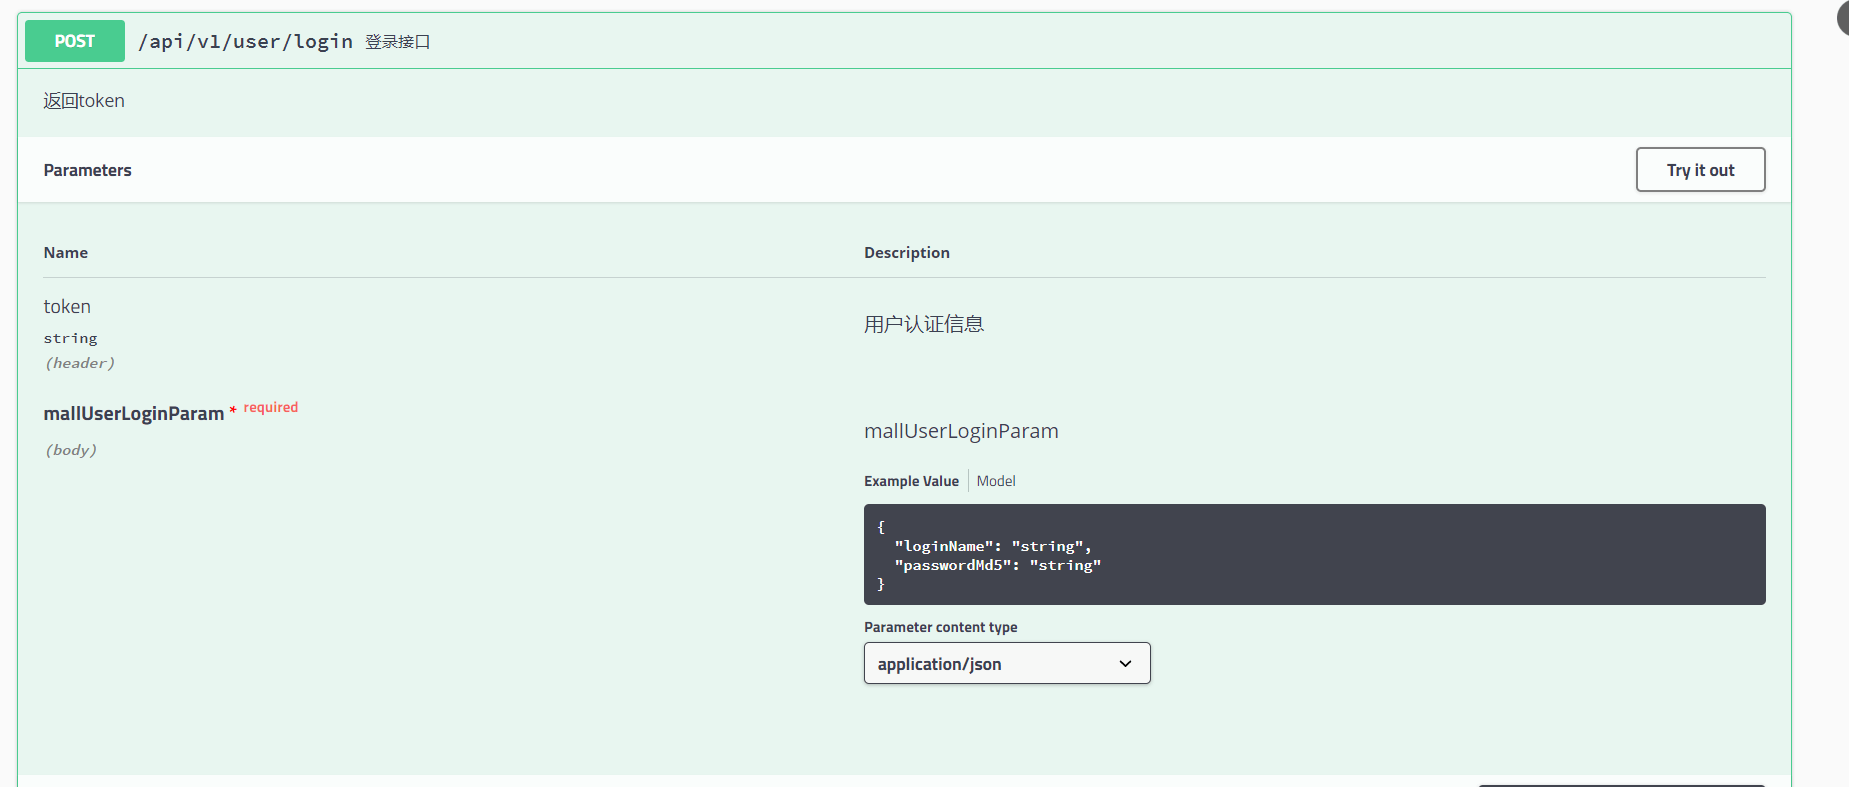This screenshot has width=1849, height=787.
Task: Click the example JSON code block
Action: 1314,554
